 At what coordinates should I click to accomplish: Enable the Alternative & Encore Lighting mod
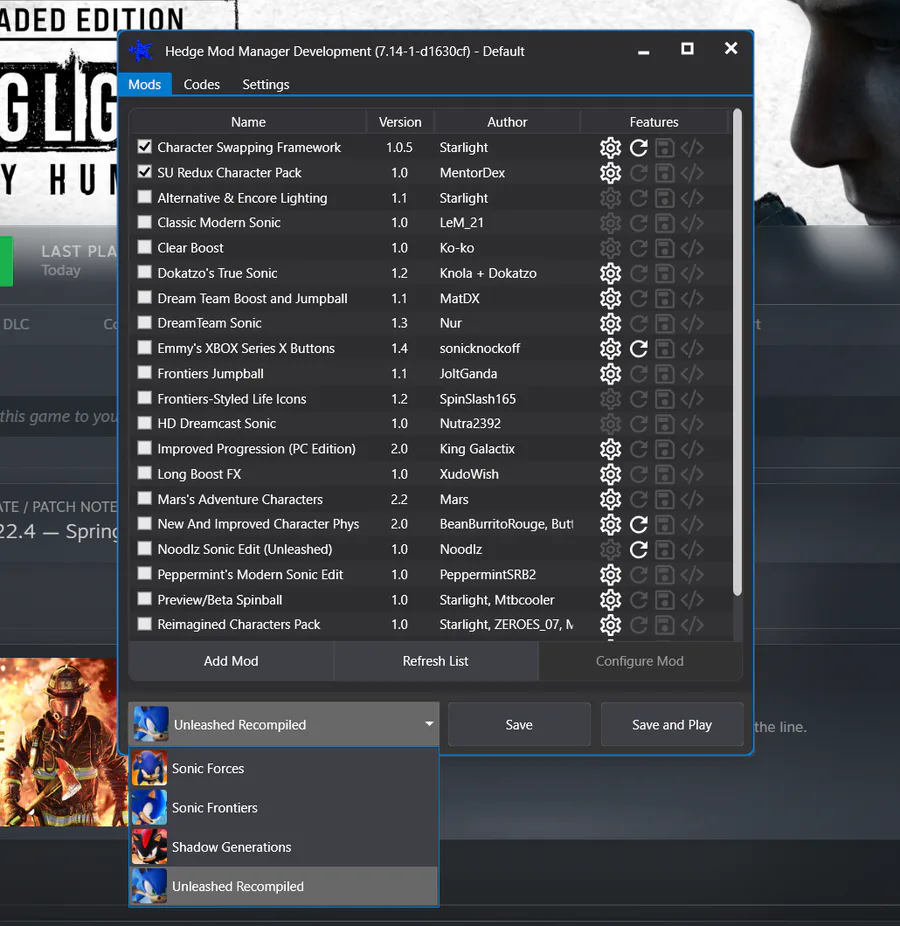[x=144, y=197]
